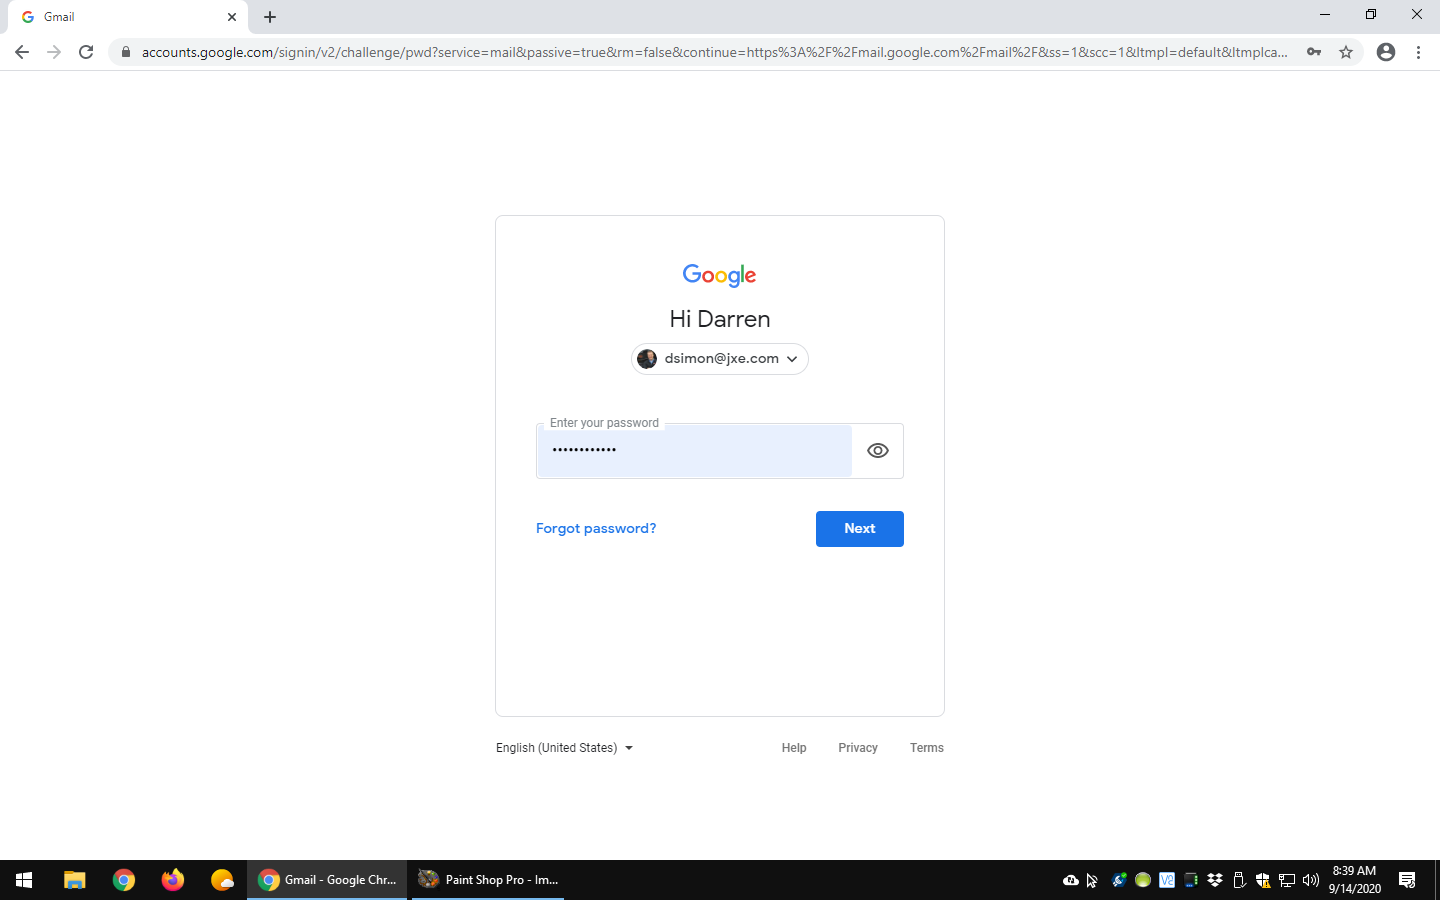Open the Help link in the footer

click(794, 748)
